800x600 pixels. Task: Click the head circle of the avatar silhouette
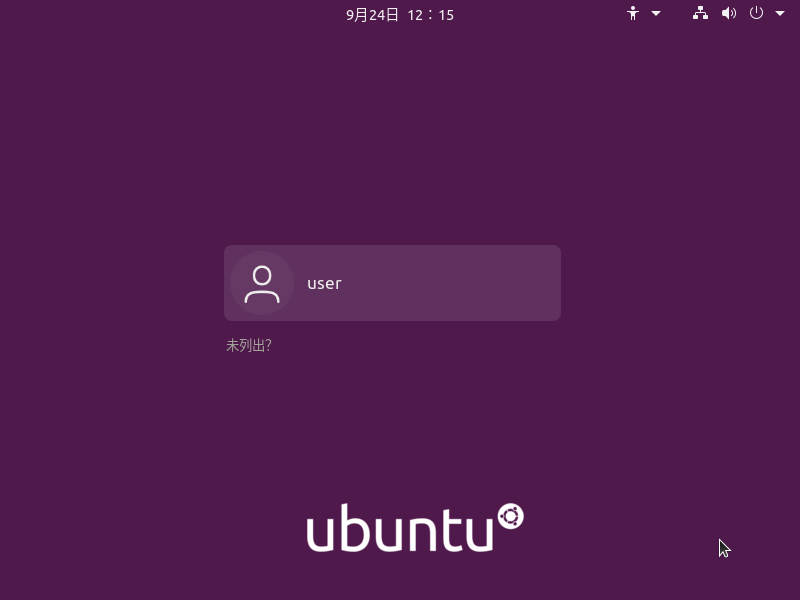pos(262,276)
